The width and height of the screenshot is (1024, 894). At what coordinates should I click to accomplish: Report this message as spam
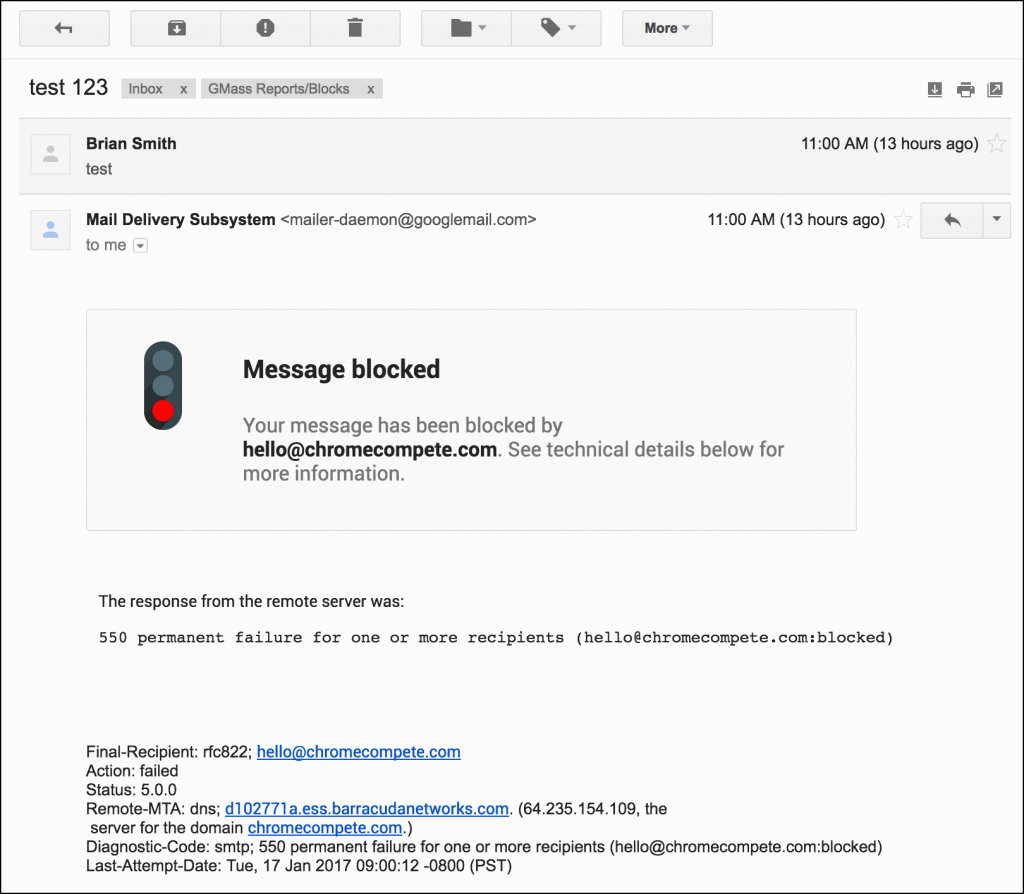click(265, 28)
